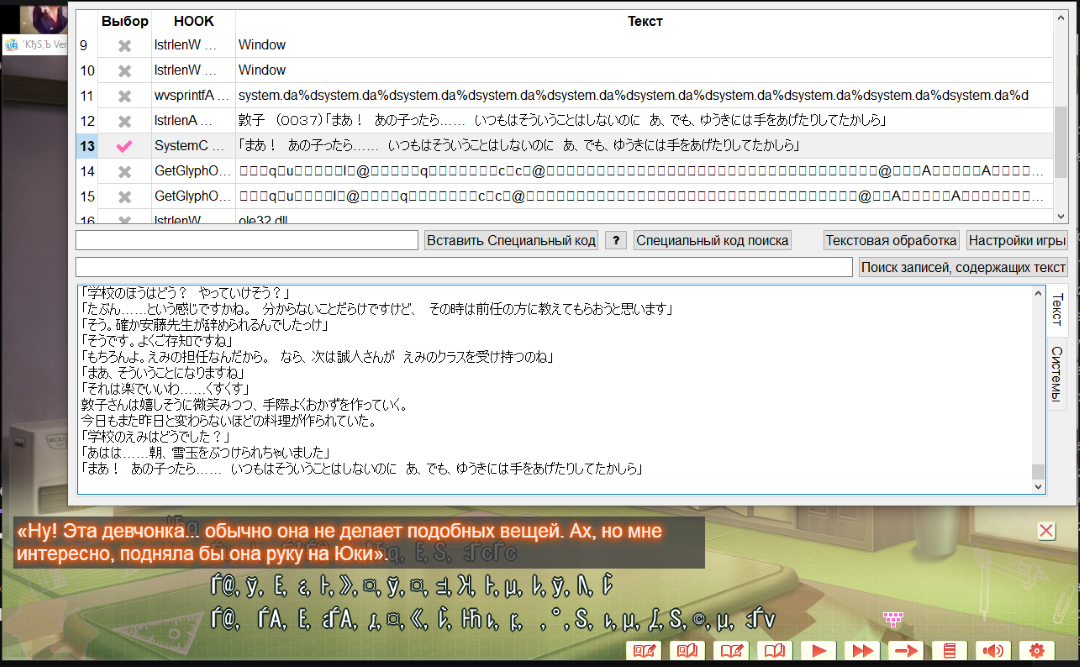Toggle selection mark on row 12 lstrlenA
Screen dimensions: 1080x667
(x=125, y=121)
